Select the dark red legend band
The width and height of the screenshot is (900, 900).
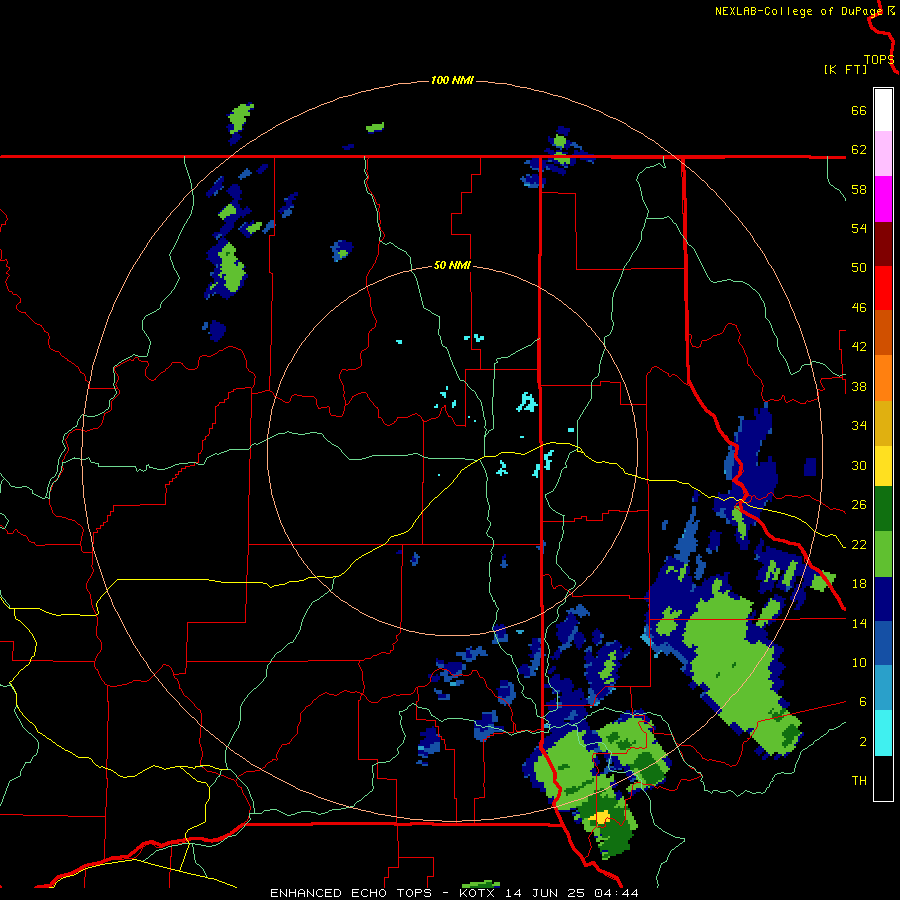[883, 244]
